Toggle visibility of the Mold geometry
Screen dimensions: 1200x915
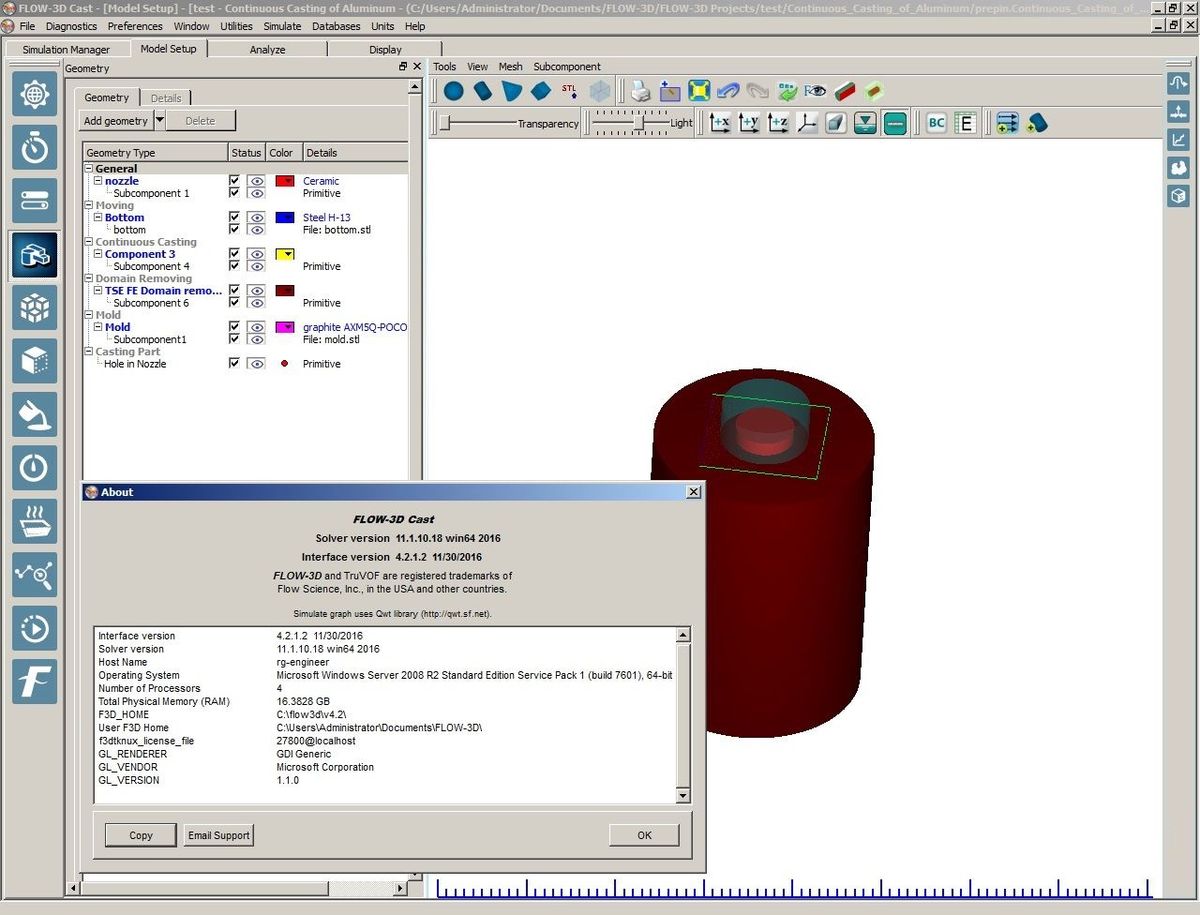click(258, 327)
